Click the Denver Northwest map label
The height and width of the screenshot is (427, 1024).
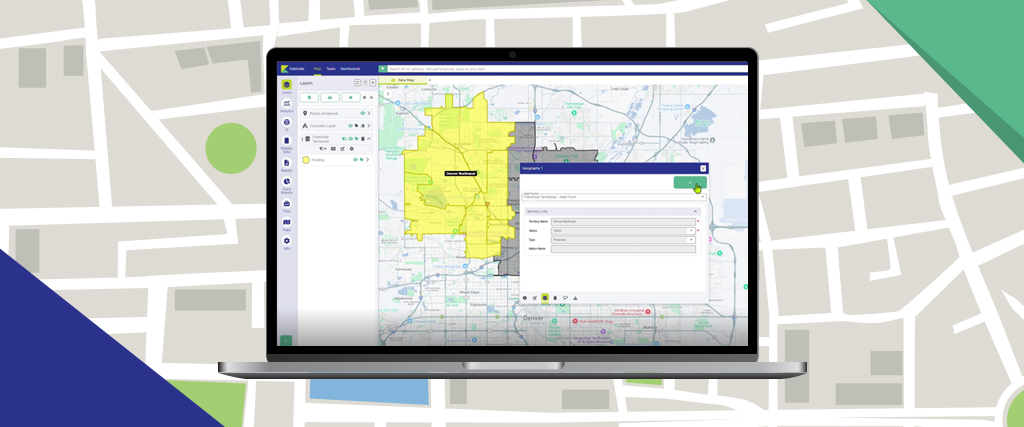pos(461,174)
